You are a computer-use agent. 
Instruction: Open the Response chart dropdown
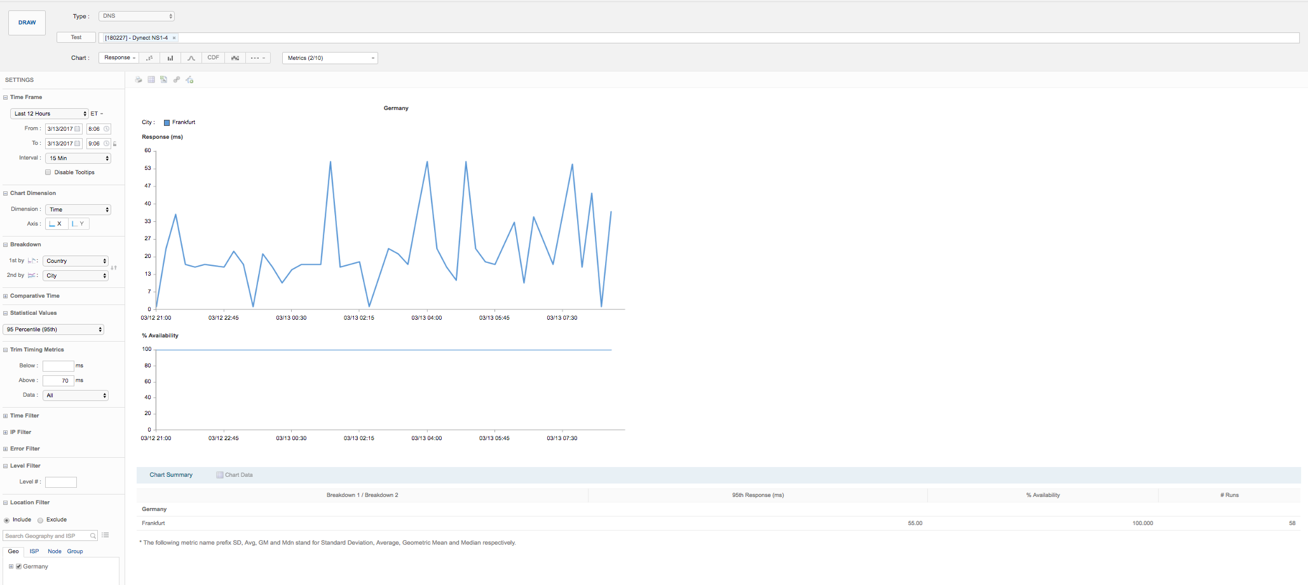click(119, 58)
